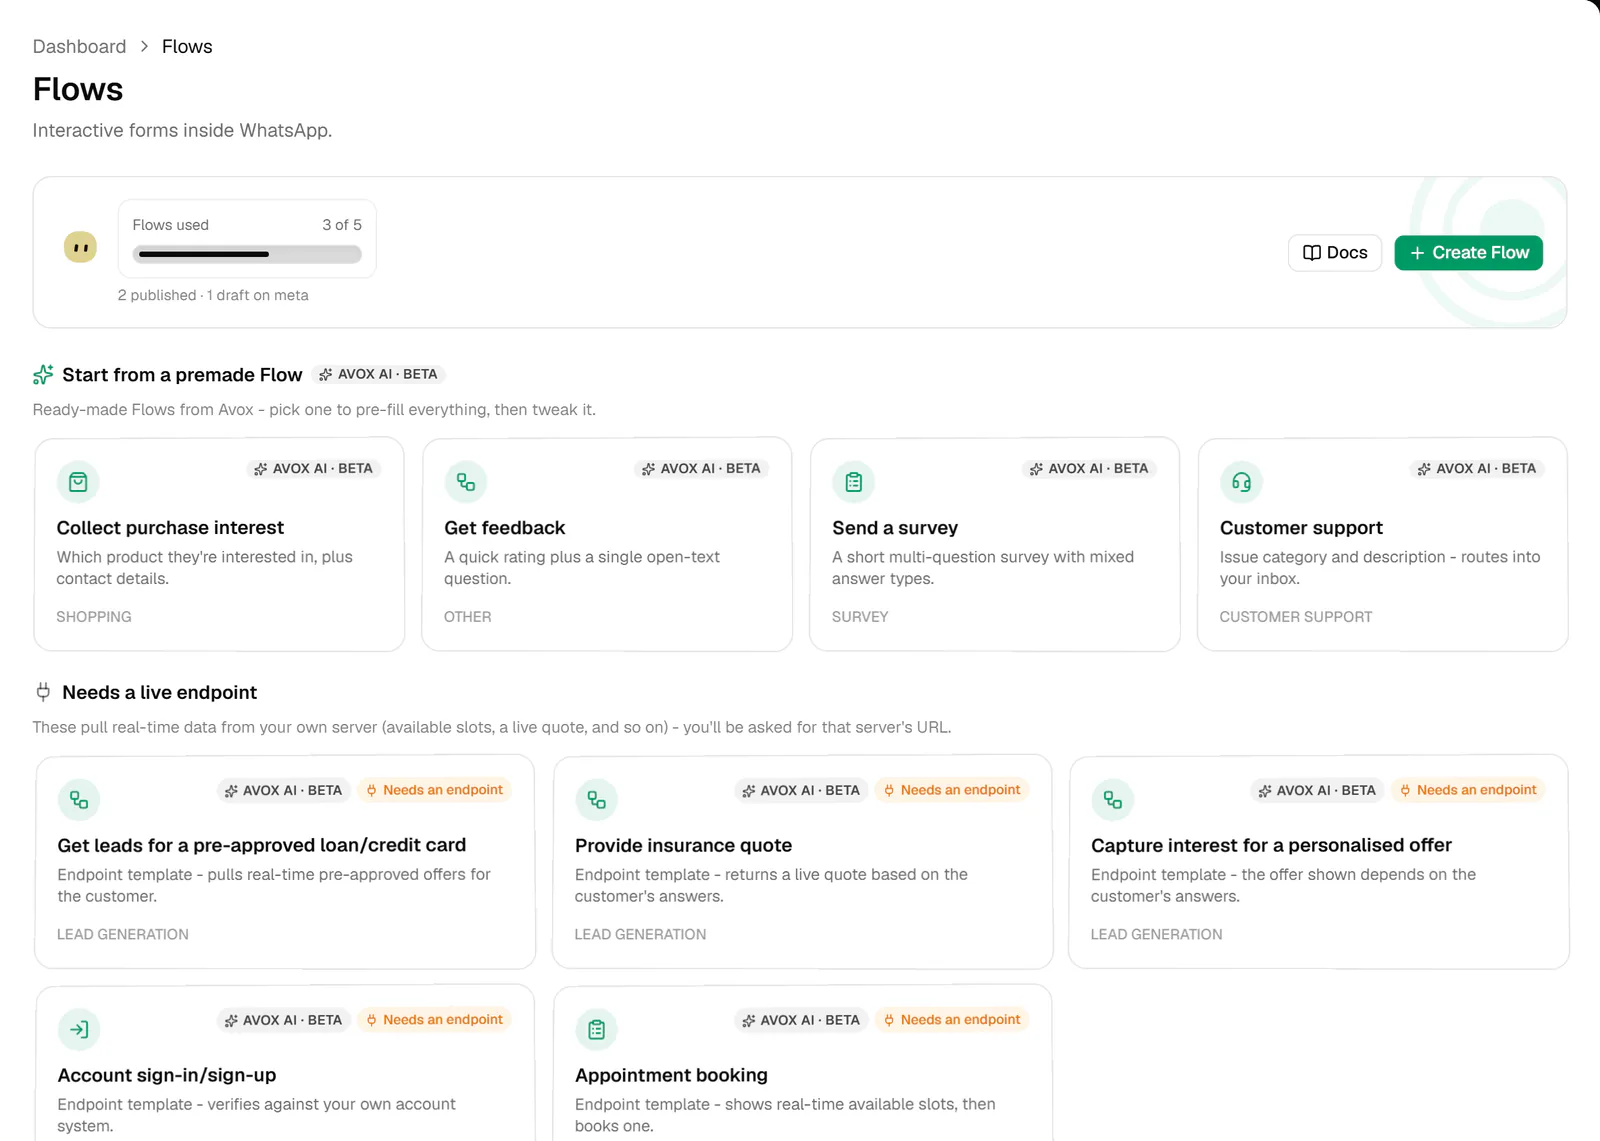Click the Flows used progress bar

[247, 254]
